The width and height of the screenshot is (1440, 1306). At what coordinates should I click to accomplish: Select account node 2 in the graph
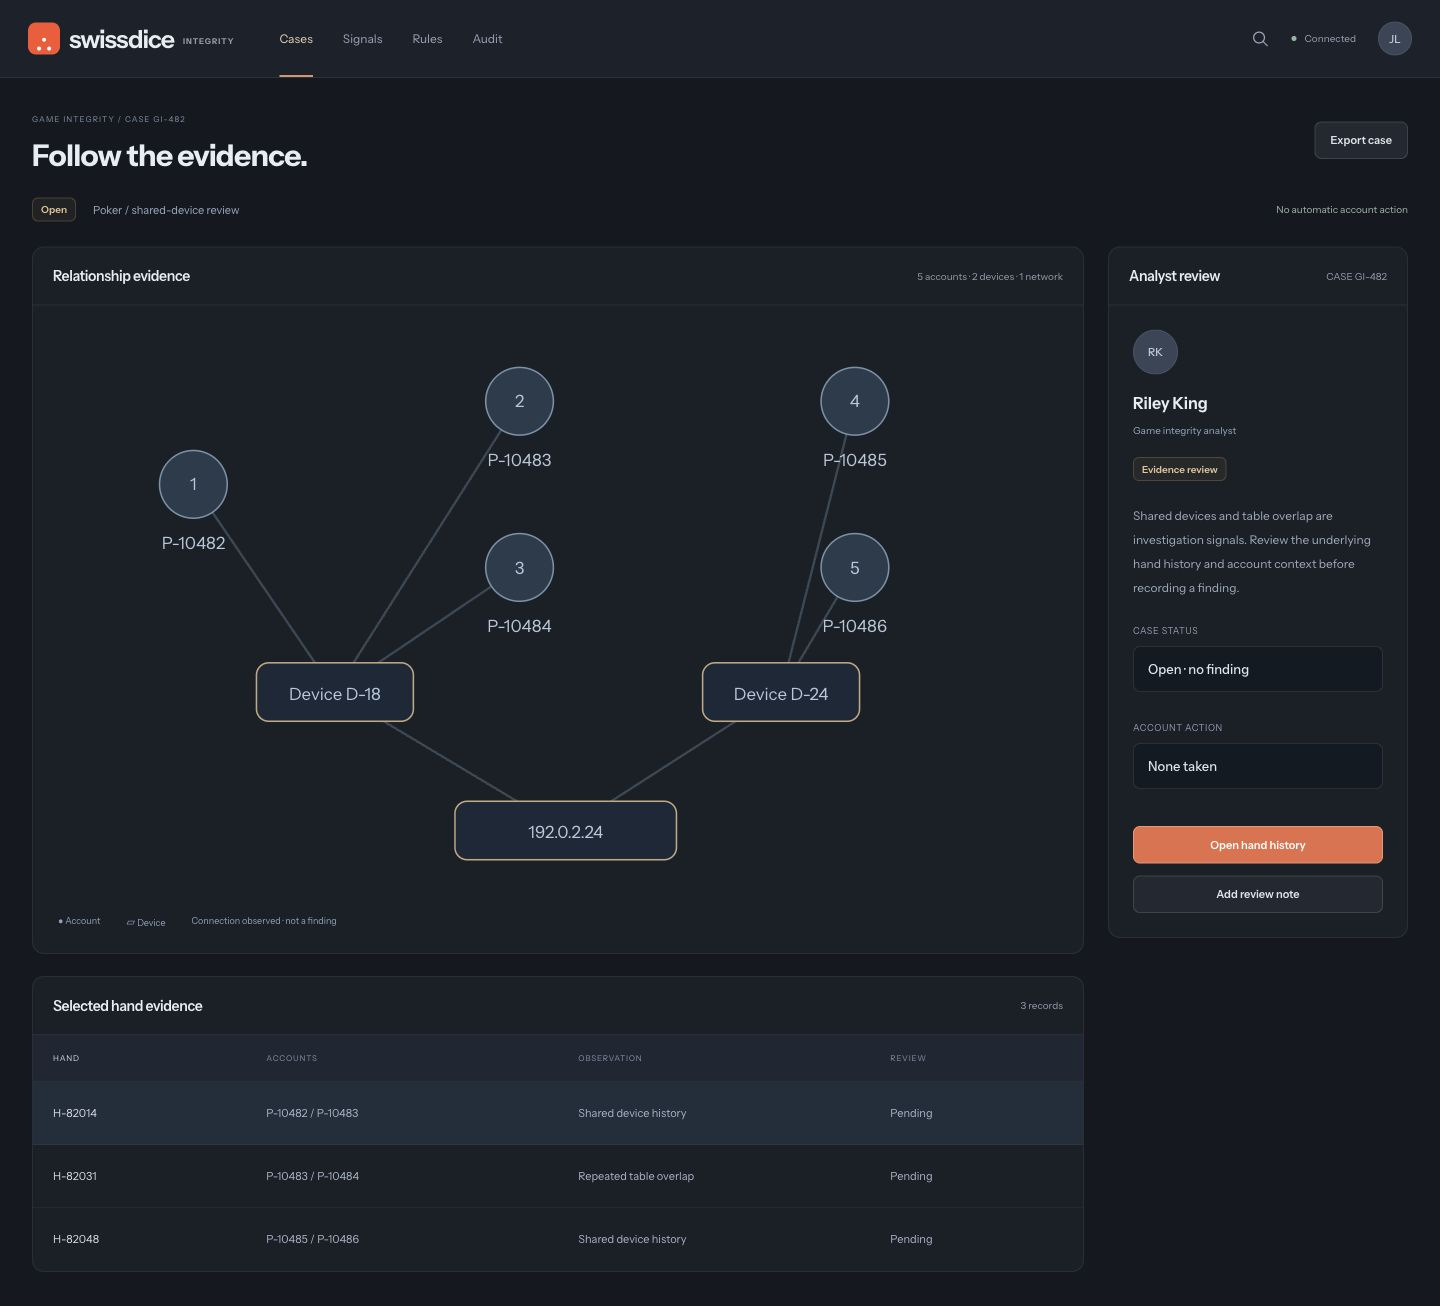519,401
